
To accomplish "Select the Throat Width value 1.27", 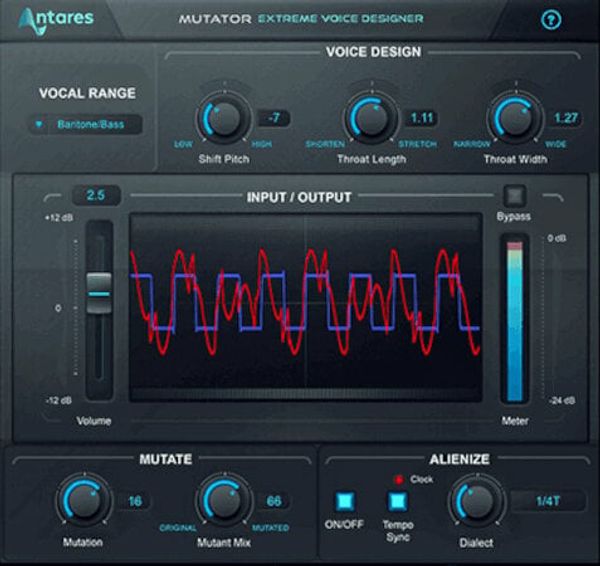I will point(566,118).
